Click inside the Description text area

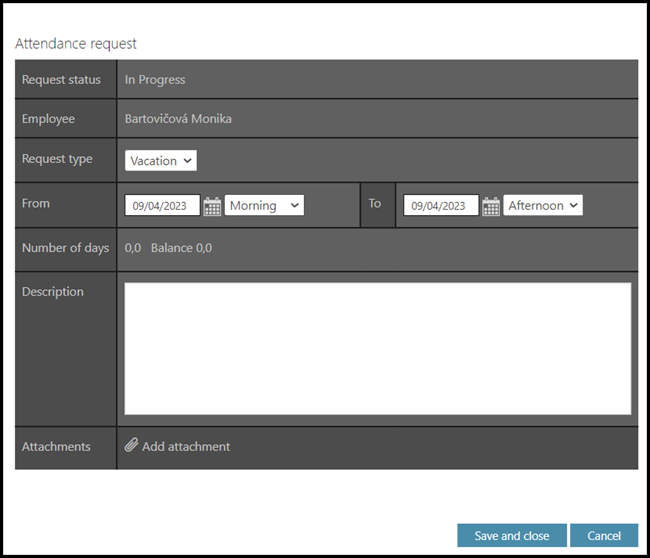pos(377,348)
